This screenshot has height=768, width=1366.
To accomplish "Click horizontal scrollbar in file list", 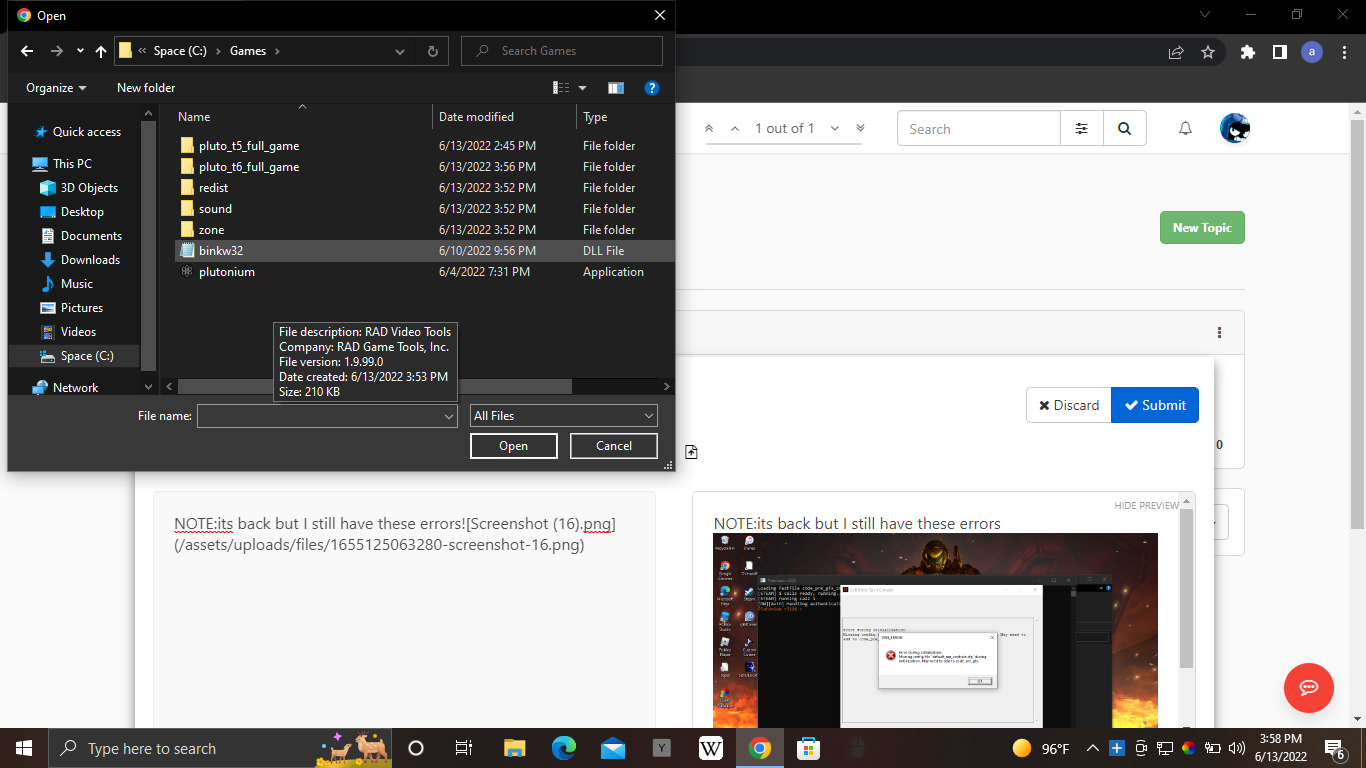I will 375,386.
